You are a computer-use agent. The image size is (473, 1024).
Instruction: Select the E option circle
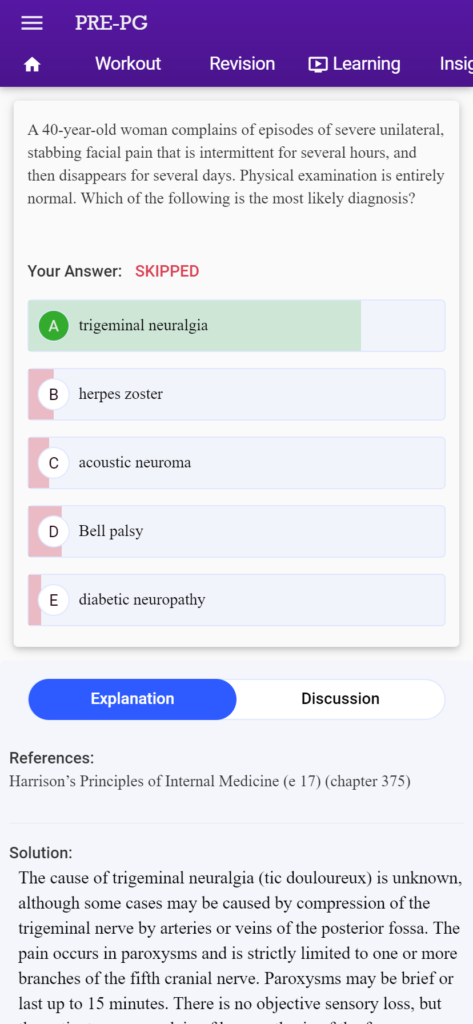click(x=54, y=600)
